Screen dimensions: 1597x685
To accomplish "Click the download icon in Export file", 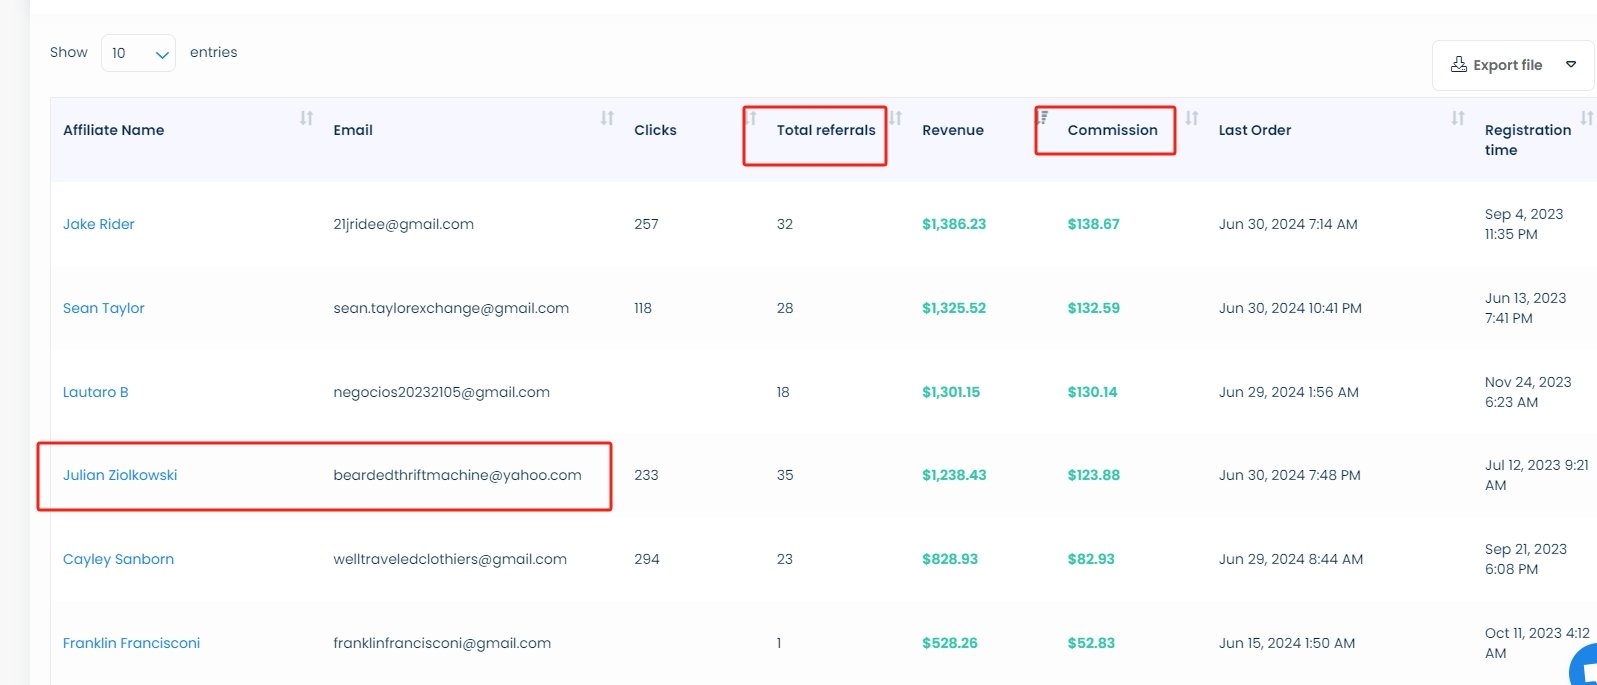I will pos(1459,65).
